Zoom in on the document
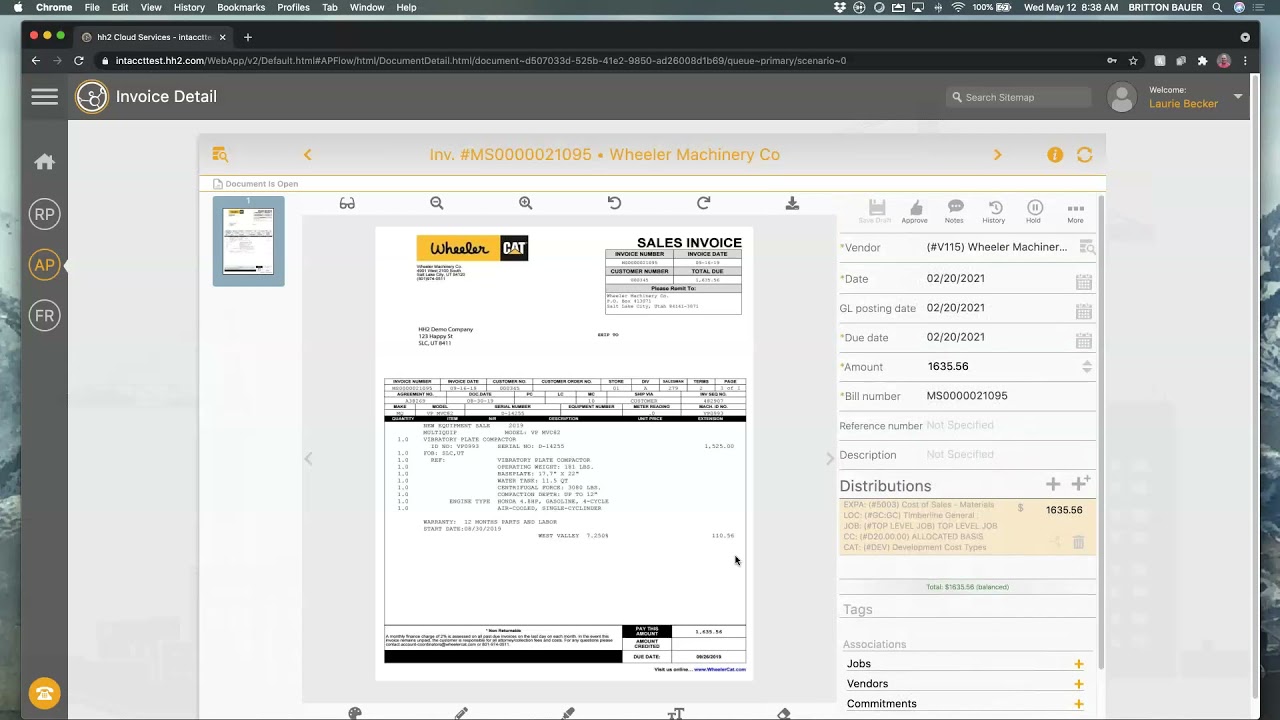The width and height of the screenshot is (1280, 720). click(526, 203)
